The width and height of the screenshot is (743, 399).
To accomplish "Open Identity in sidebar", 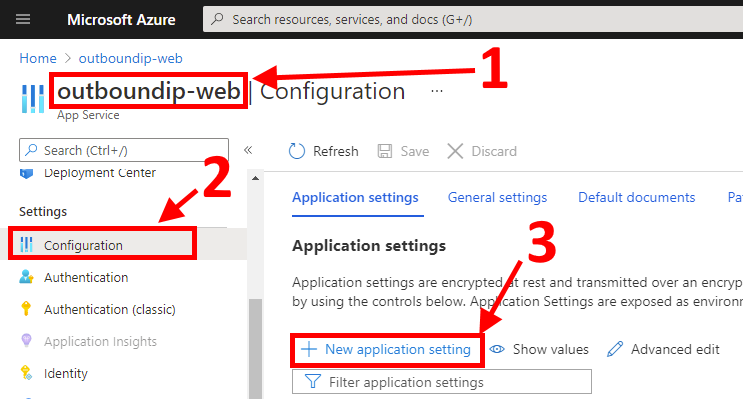I will point(65,373).
